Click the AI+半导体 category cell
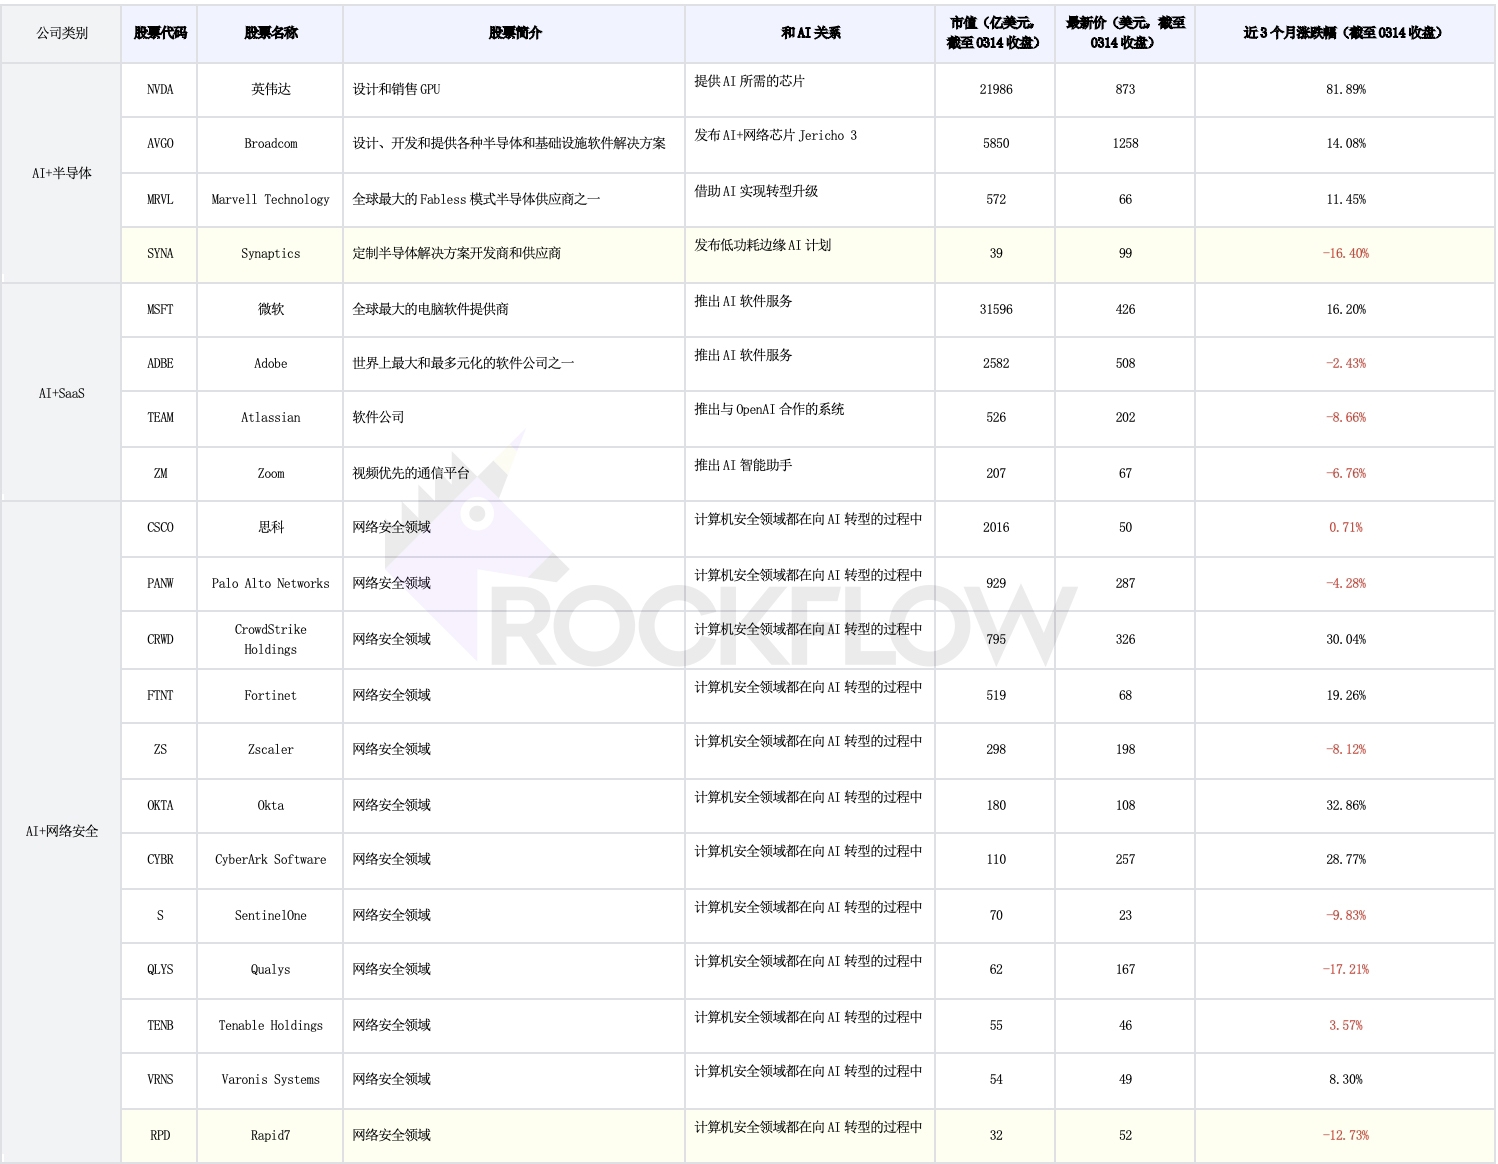Image resolution: width=1498 pixels, height=1164 pixels. point(62,173)
